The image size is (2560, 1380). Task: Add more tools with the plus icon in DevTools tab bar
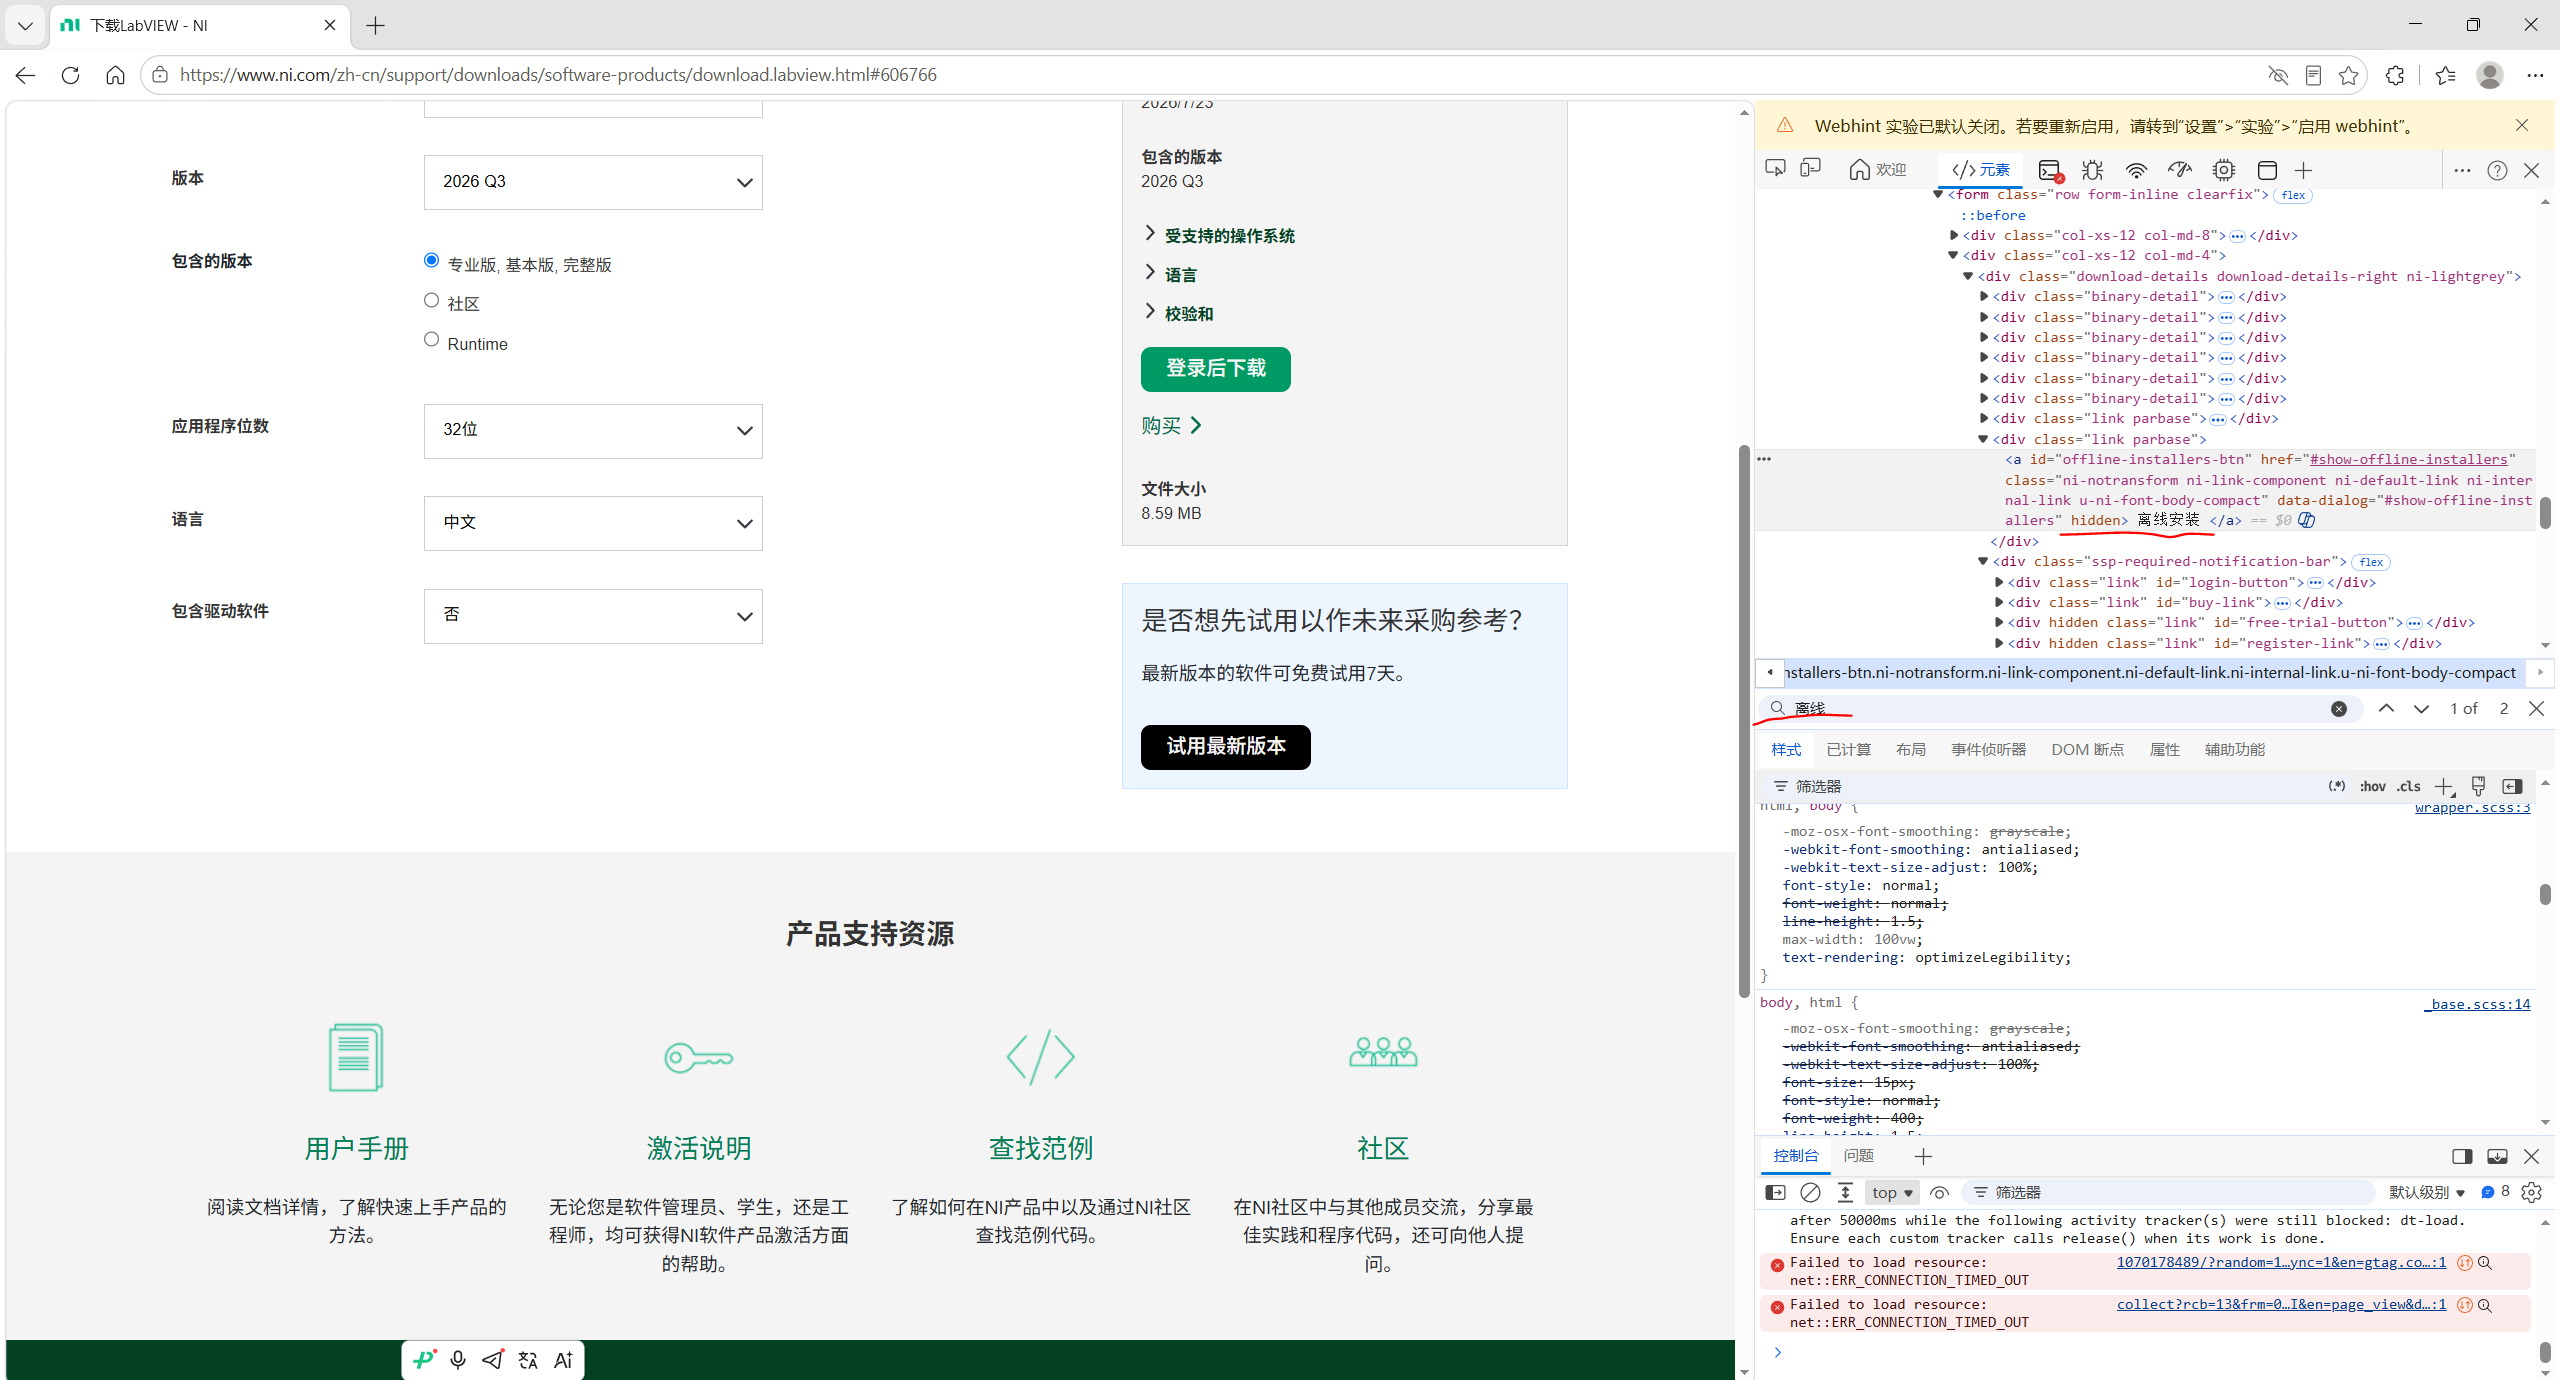pos(2304,170)
